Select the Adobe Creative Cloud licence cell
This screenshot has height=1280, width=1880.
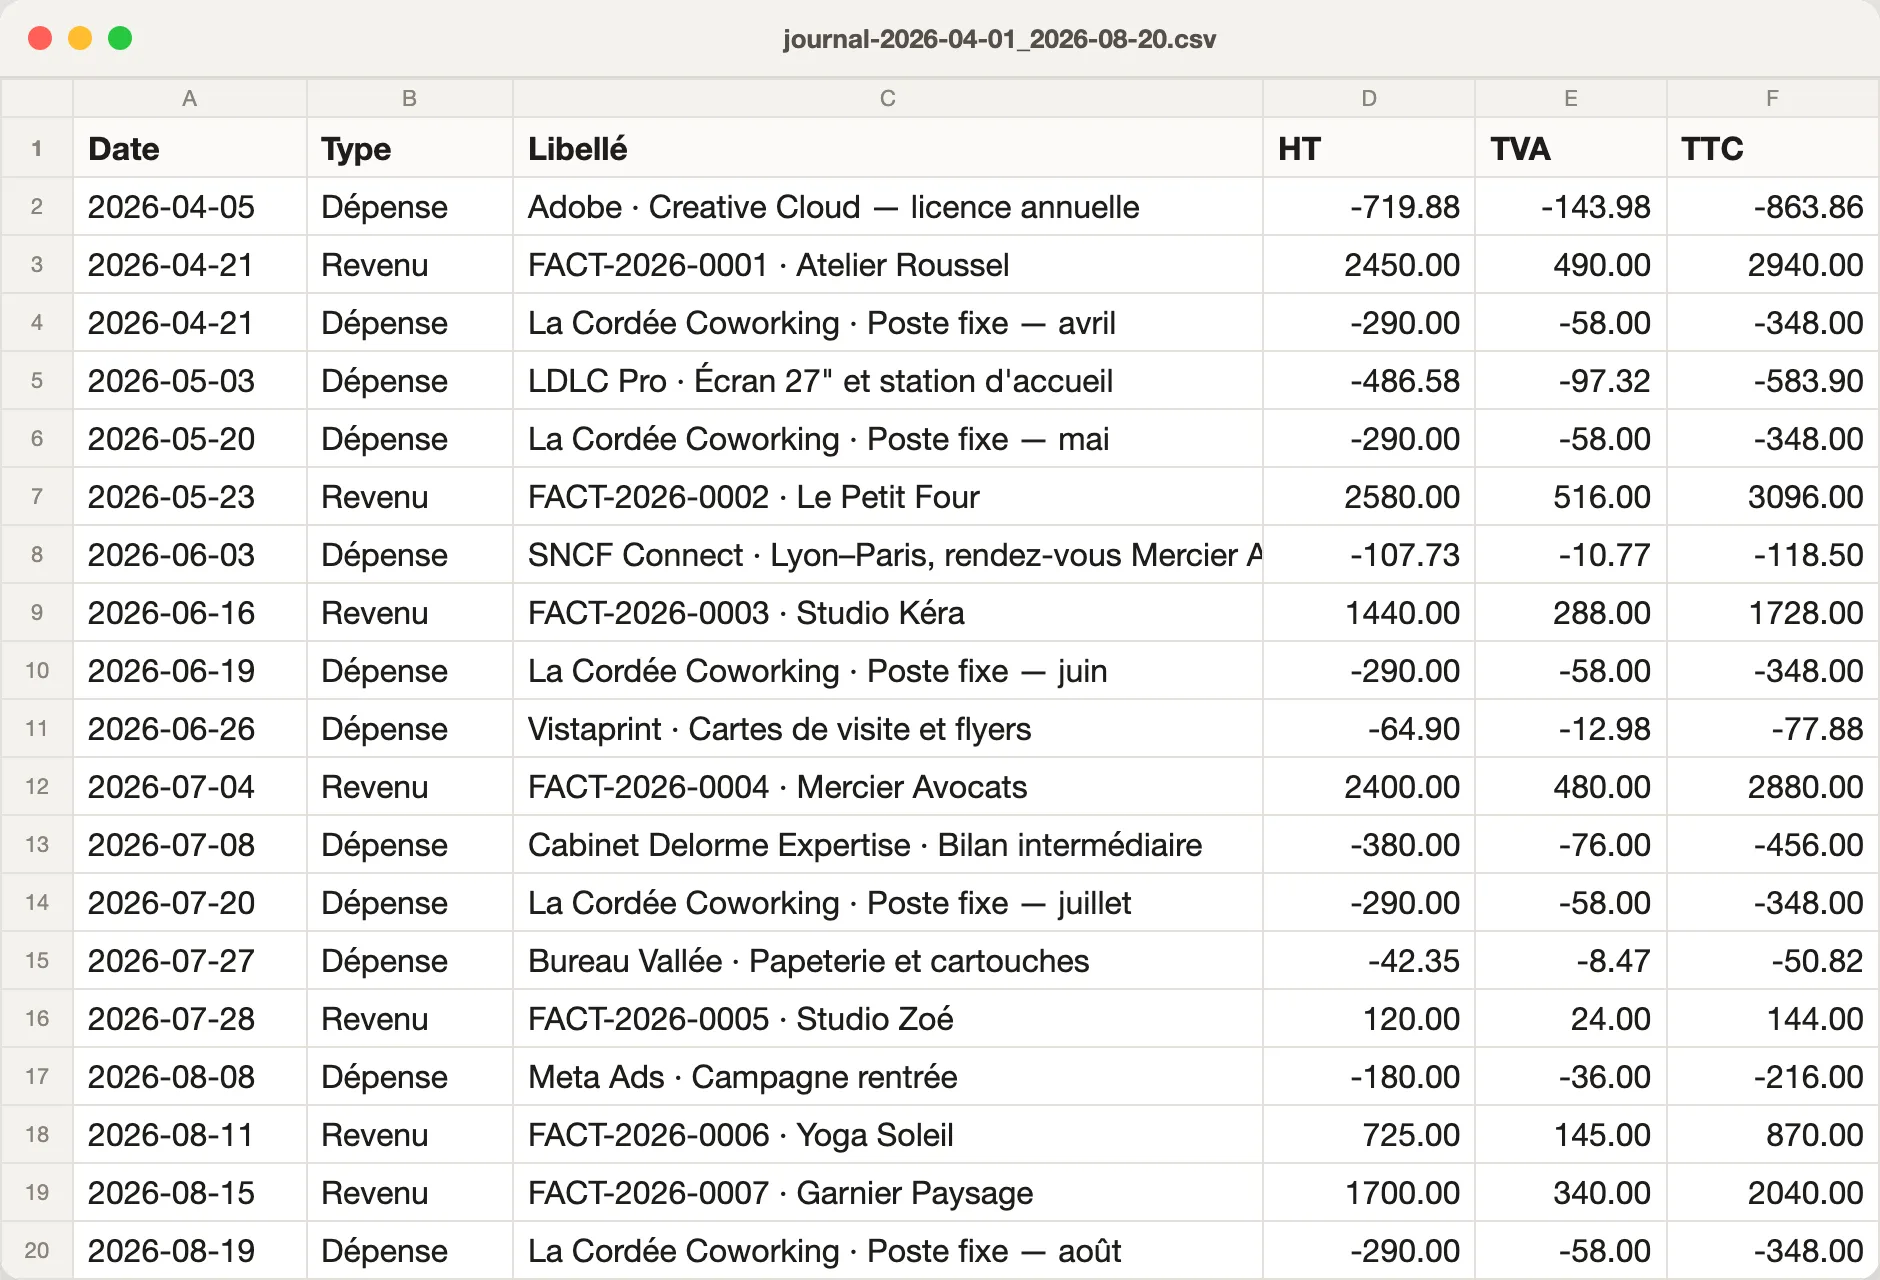tap(888, 207)
